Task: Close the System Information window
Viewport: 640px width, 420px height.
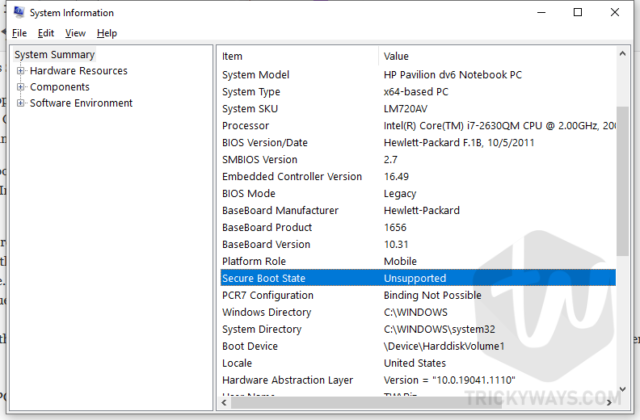Action: (615, 13)
